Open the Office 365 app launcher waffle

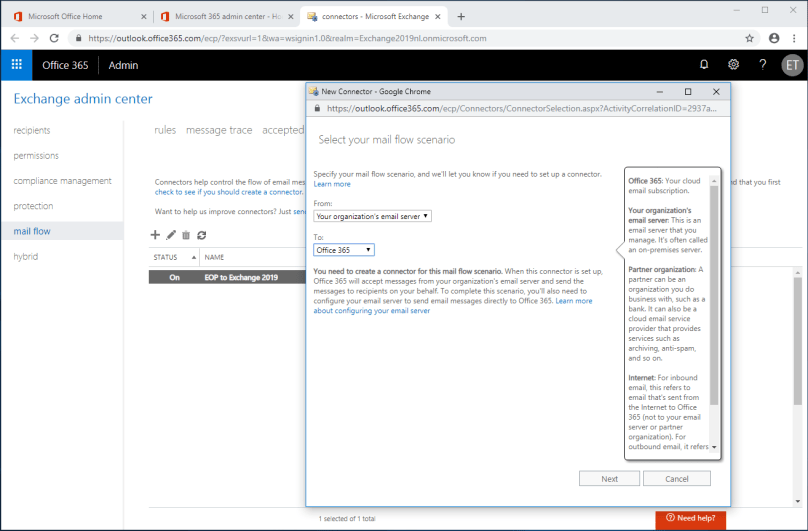coord(16,65)
